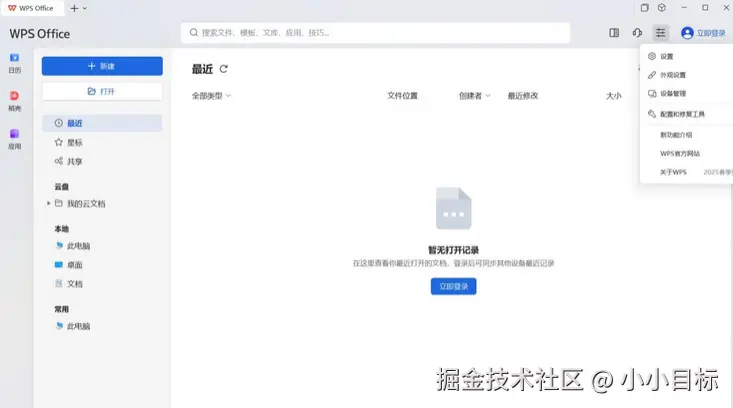Open 文档 documents location

click(69, 284)
